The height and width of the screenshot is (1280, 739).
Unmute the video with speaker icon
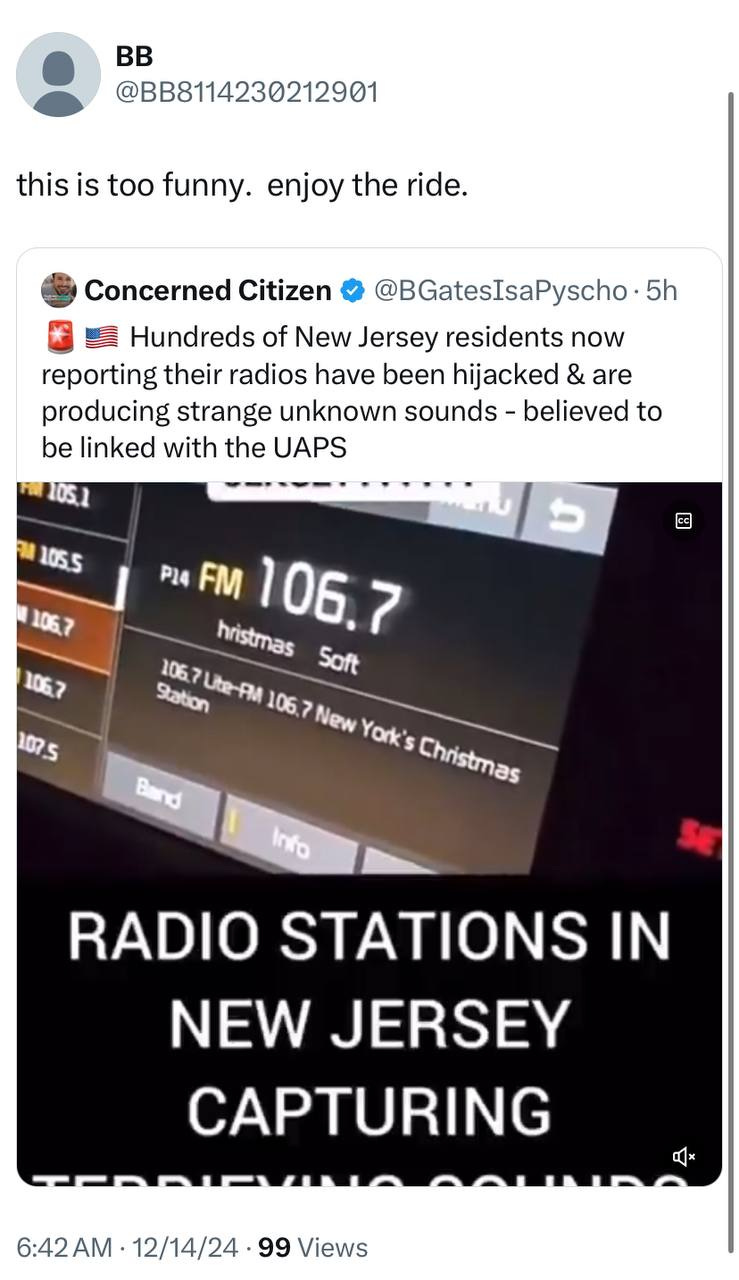[x=684, y=1157]
